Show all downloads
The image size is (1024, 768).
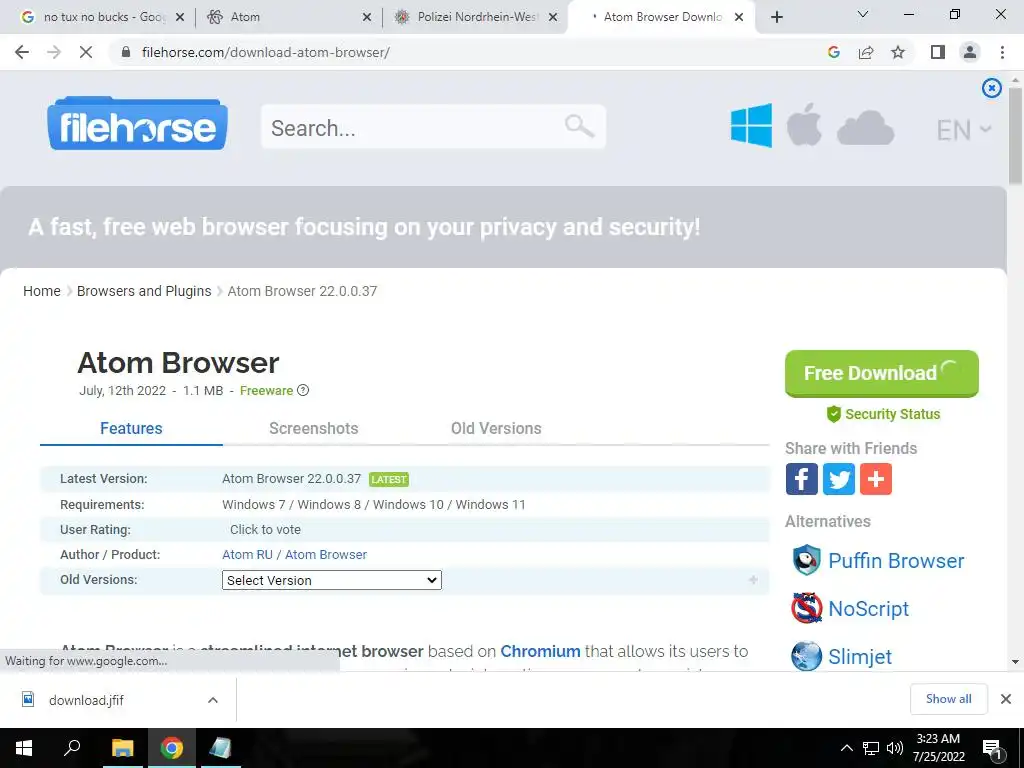(948, 699)
